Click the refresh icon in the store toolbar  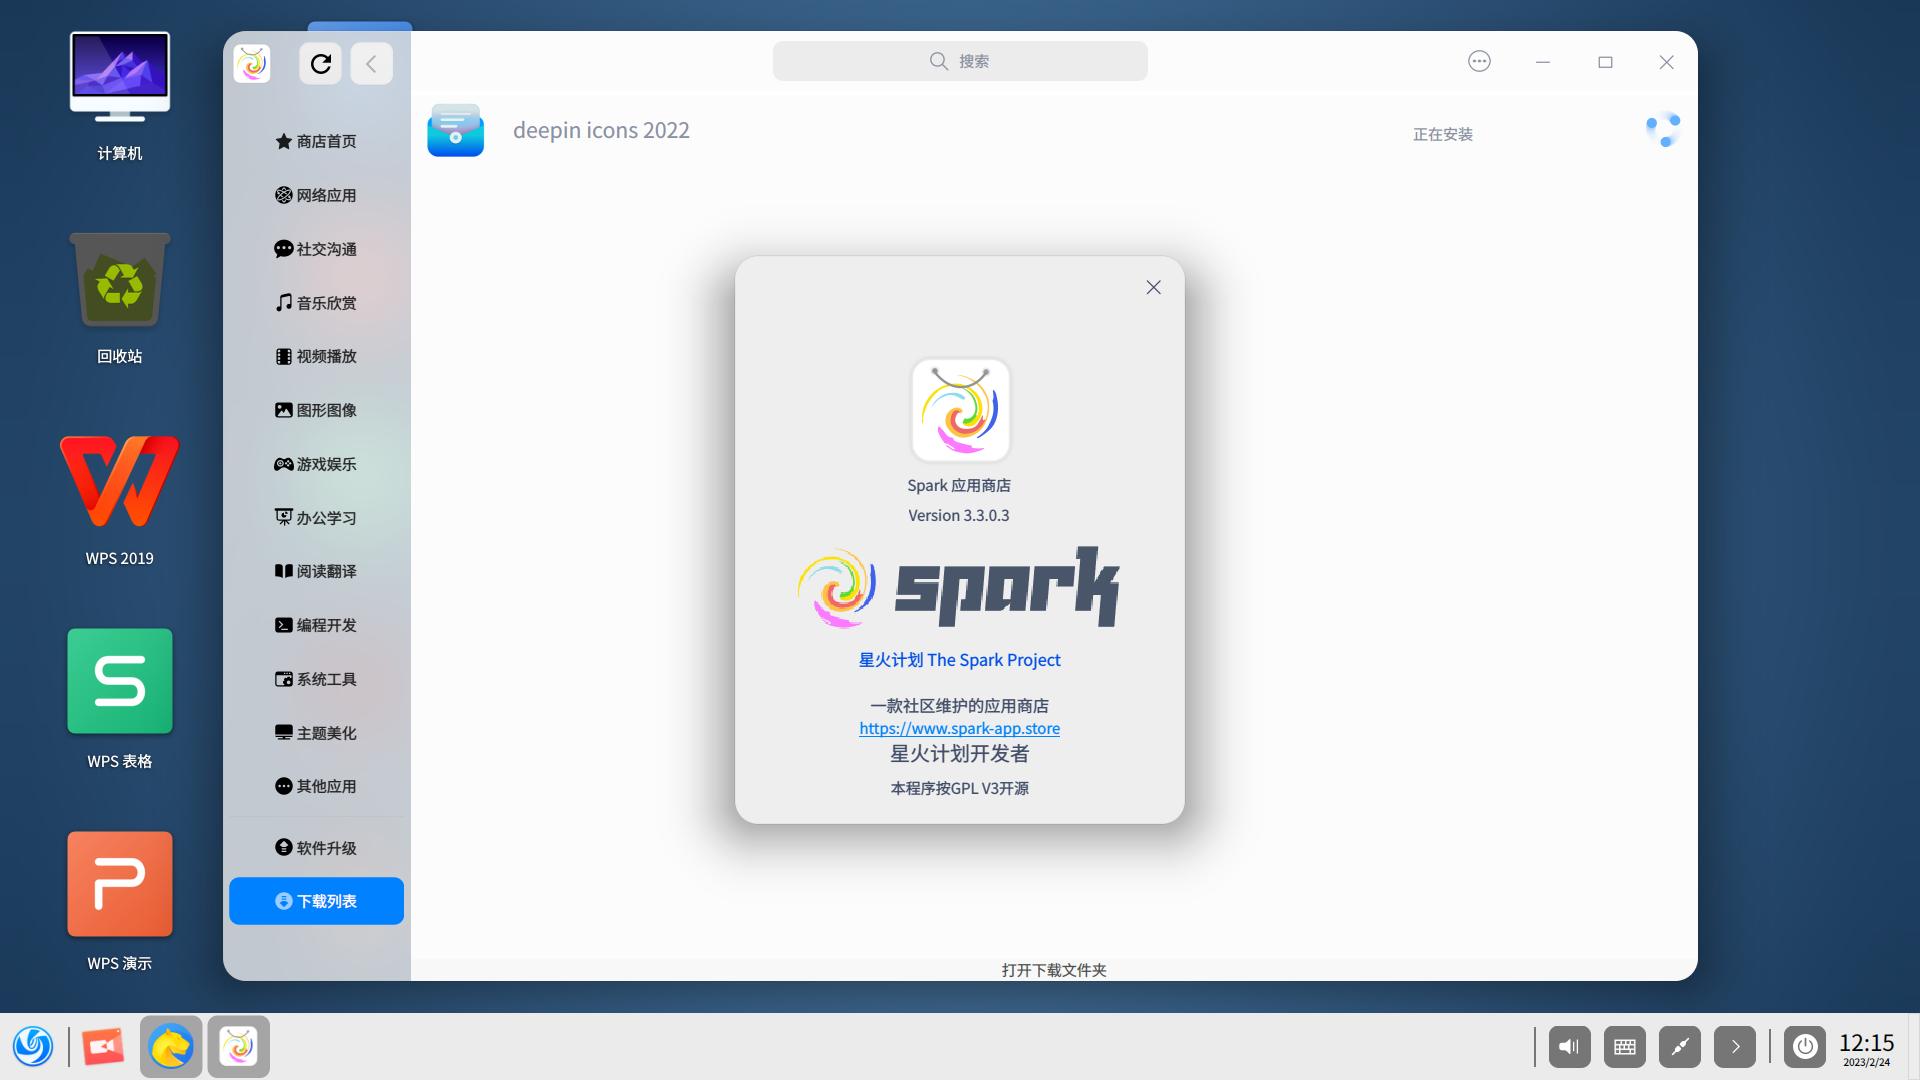(322, 63)
